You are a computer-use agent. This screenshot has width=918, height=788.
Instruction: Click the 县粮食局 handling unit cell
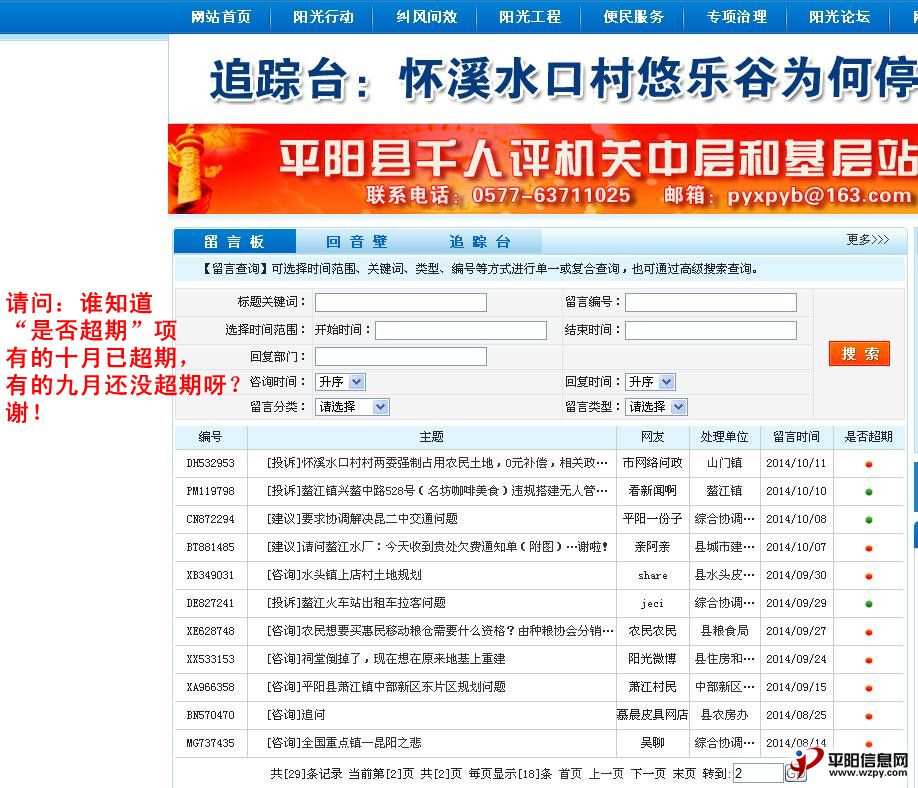724,631
